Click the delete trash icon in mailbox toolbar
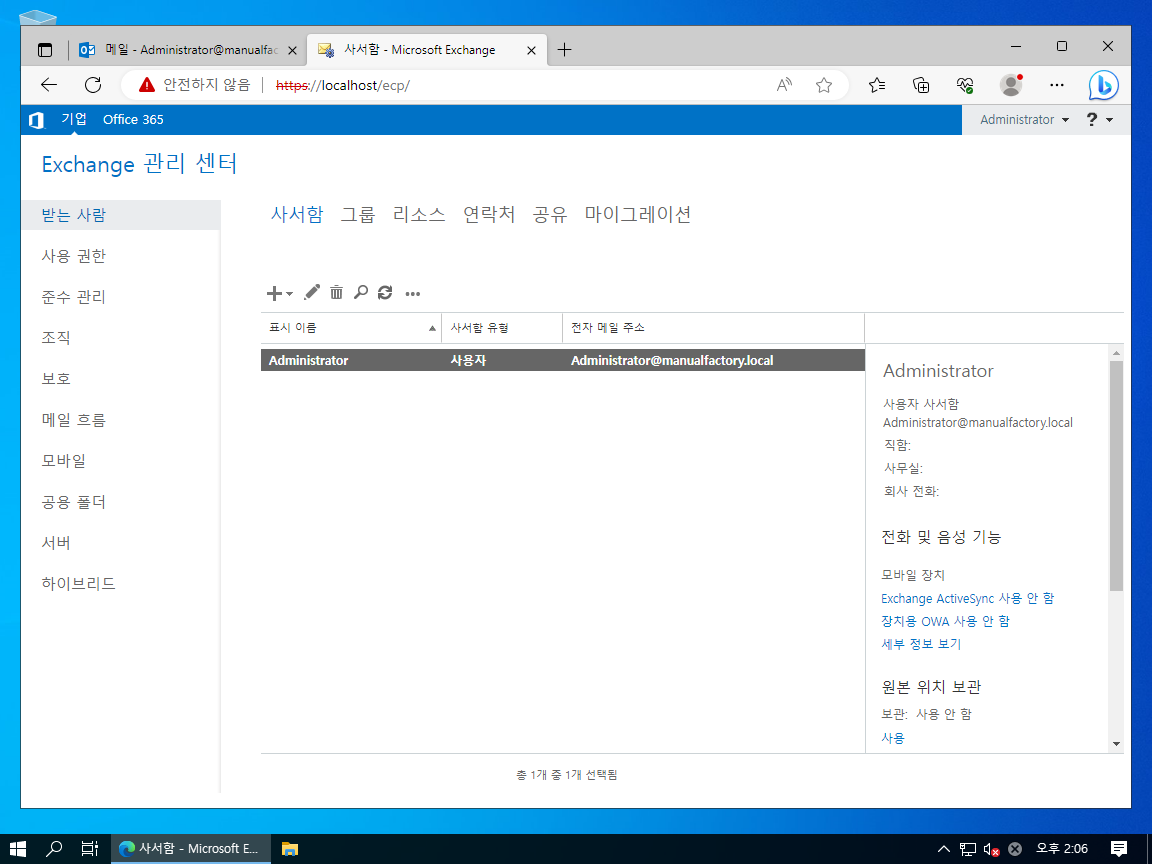The height and width of the screenshot is (864, 1152). [336, 292]
